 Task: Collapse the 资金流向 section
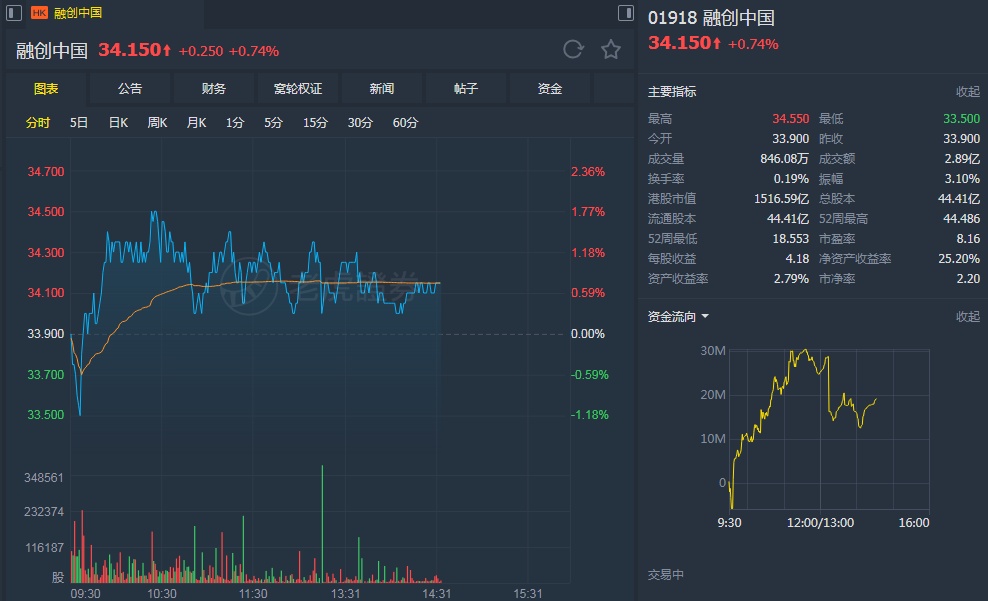point(967,317)
